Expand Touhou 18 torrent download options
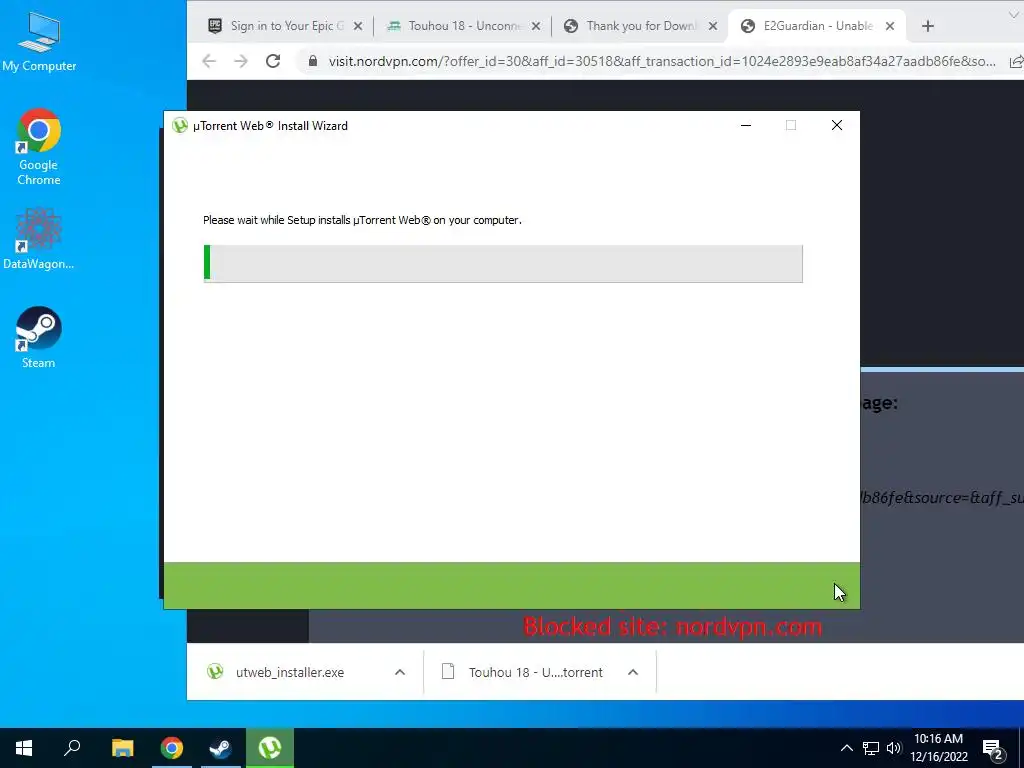1024x768 pixels. point(632,672)
